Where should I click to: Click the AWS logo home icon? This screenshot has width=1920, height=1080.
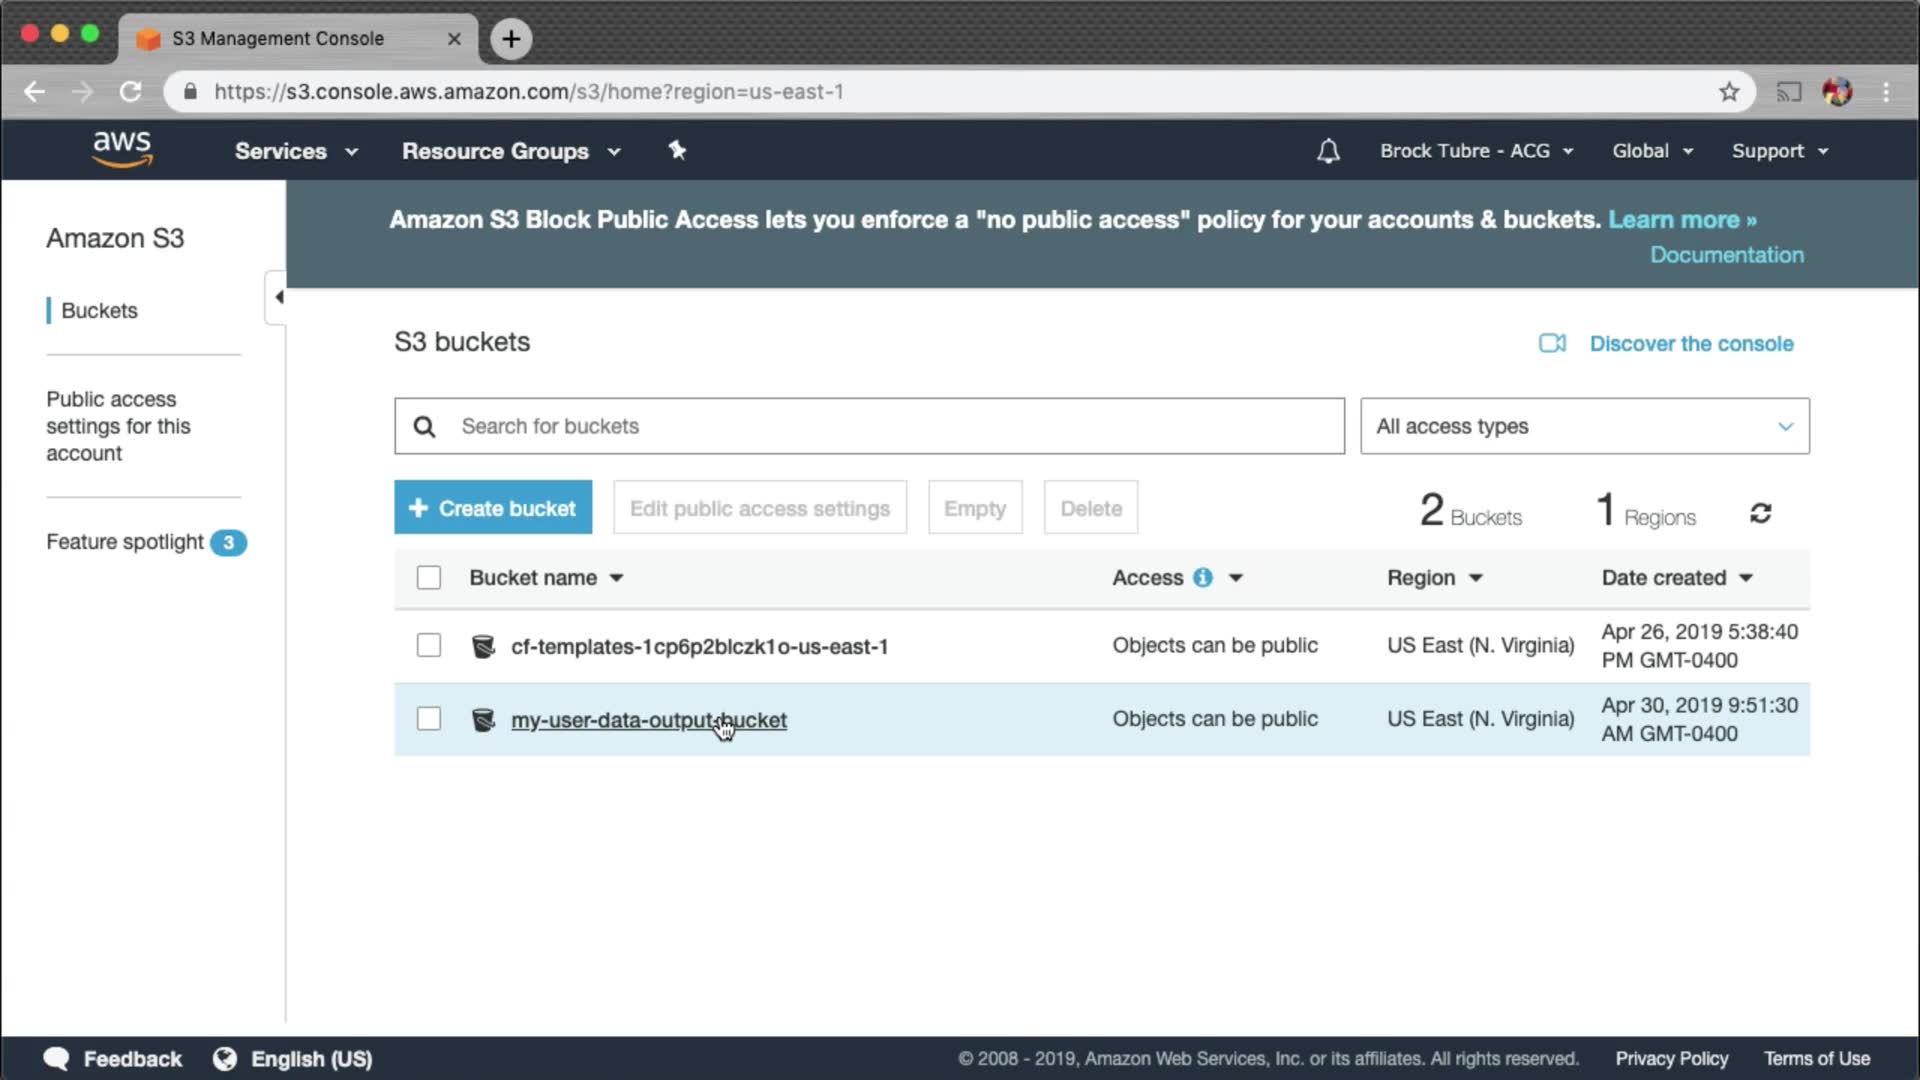[x=122, y=149]
